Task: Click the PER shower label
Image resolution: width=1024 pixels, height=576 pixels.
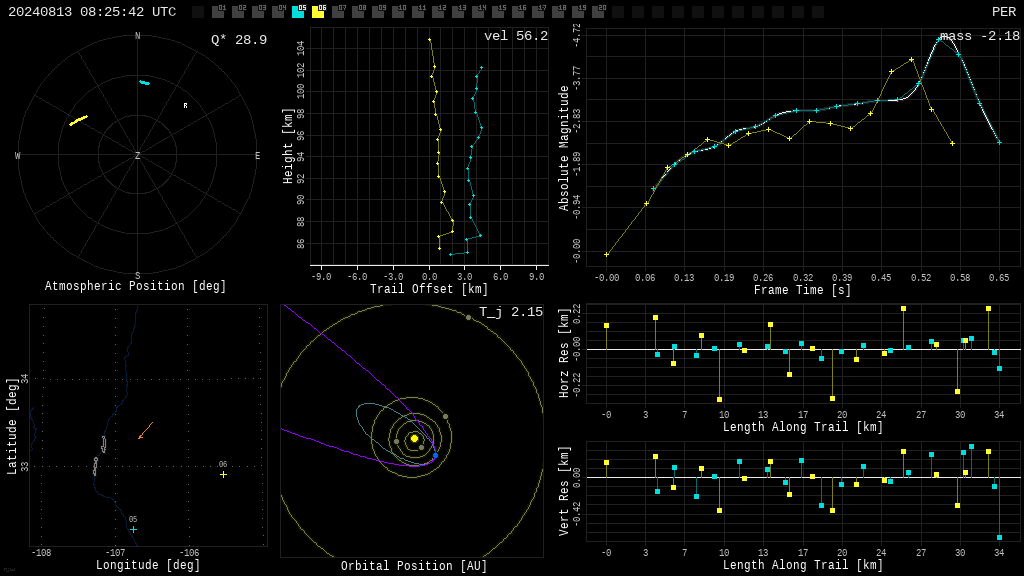Action: tap(1004, 12)
